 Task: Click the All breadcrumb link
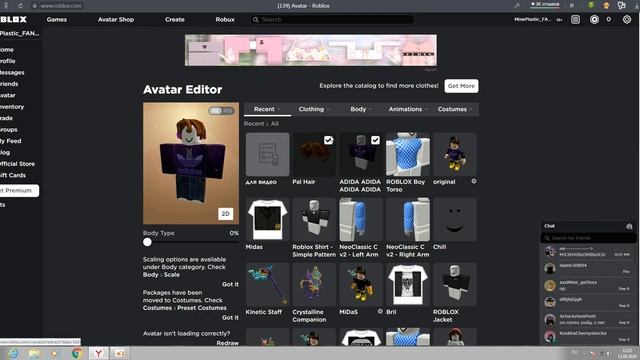(x=275, y=124)
